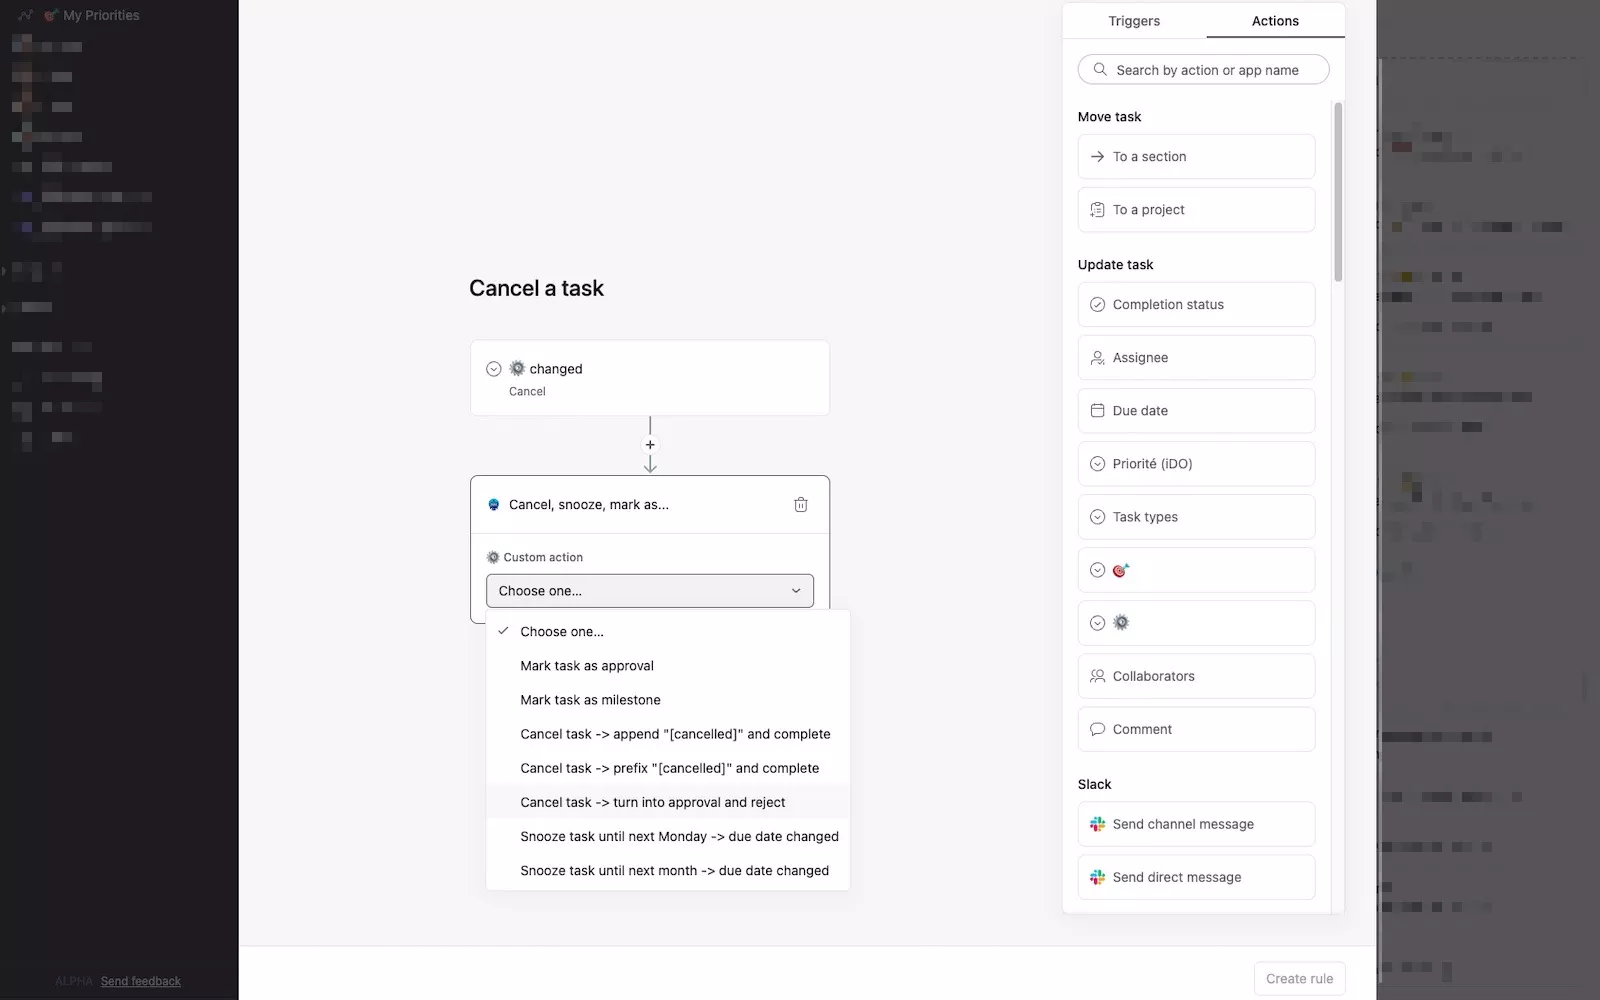This screenshot has width=1600, height=1000.
Task: Open the Send feedback link
Action: tap(141, 981)
